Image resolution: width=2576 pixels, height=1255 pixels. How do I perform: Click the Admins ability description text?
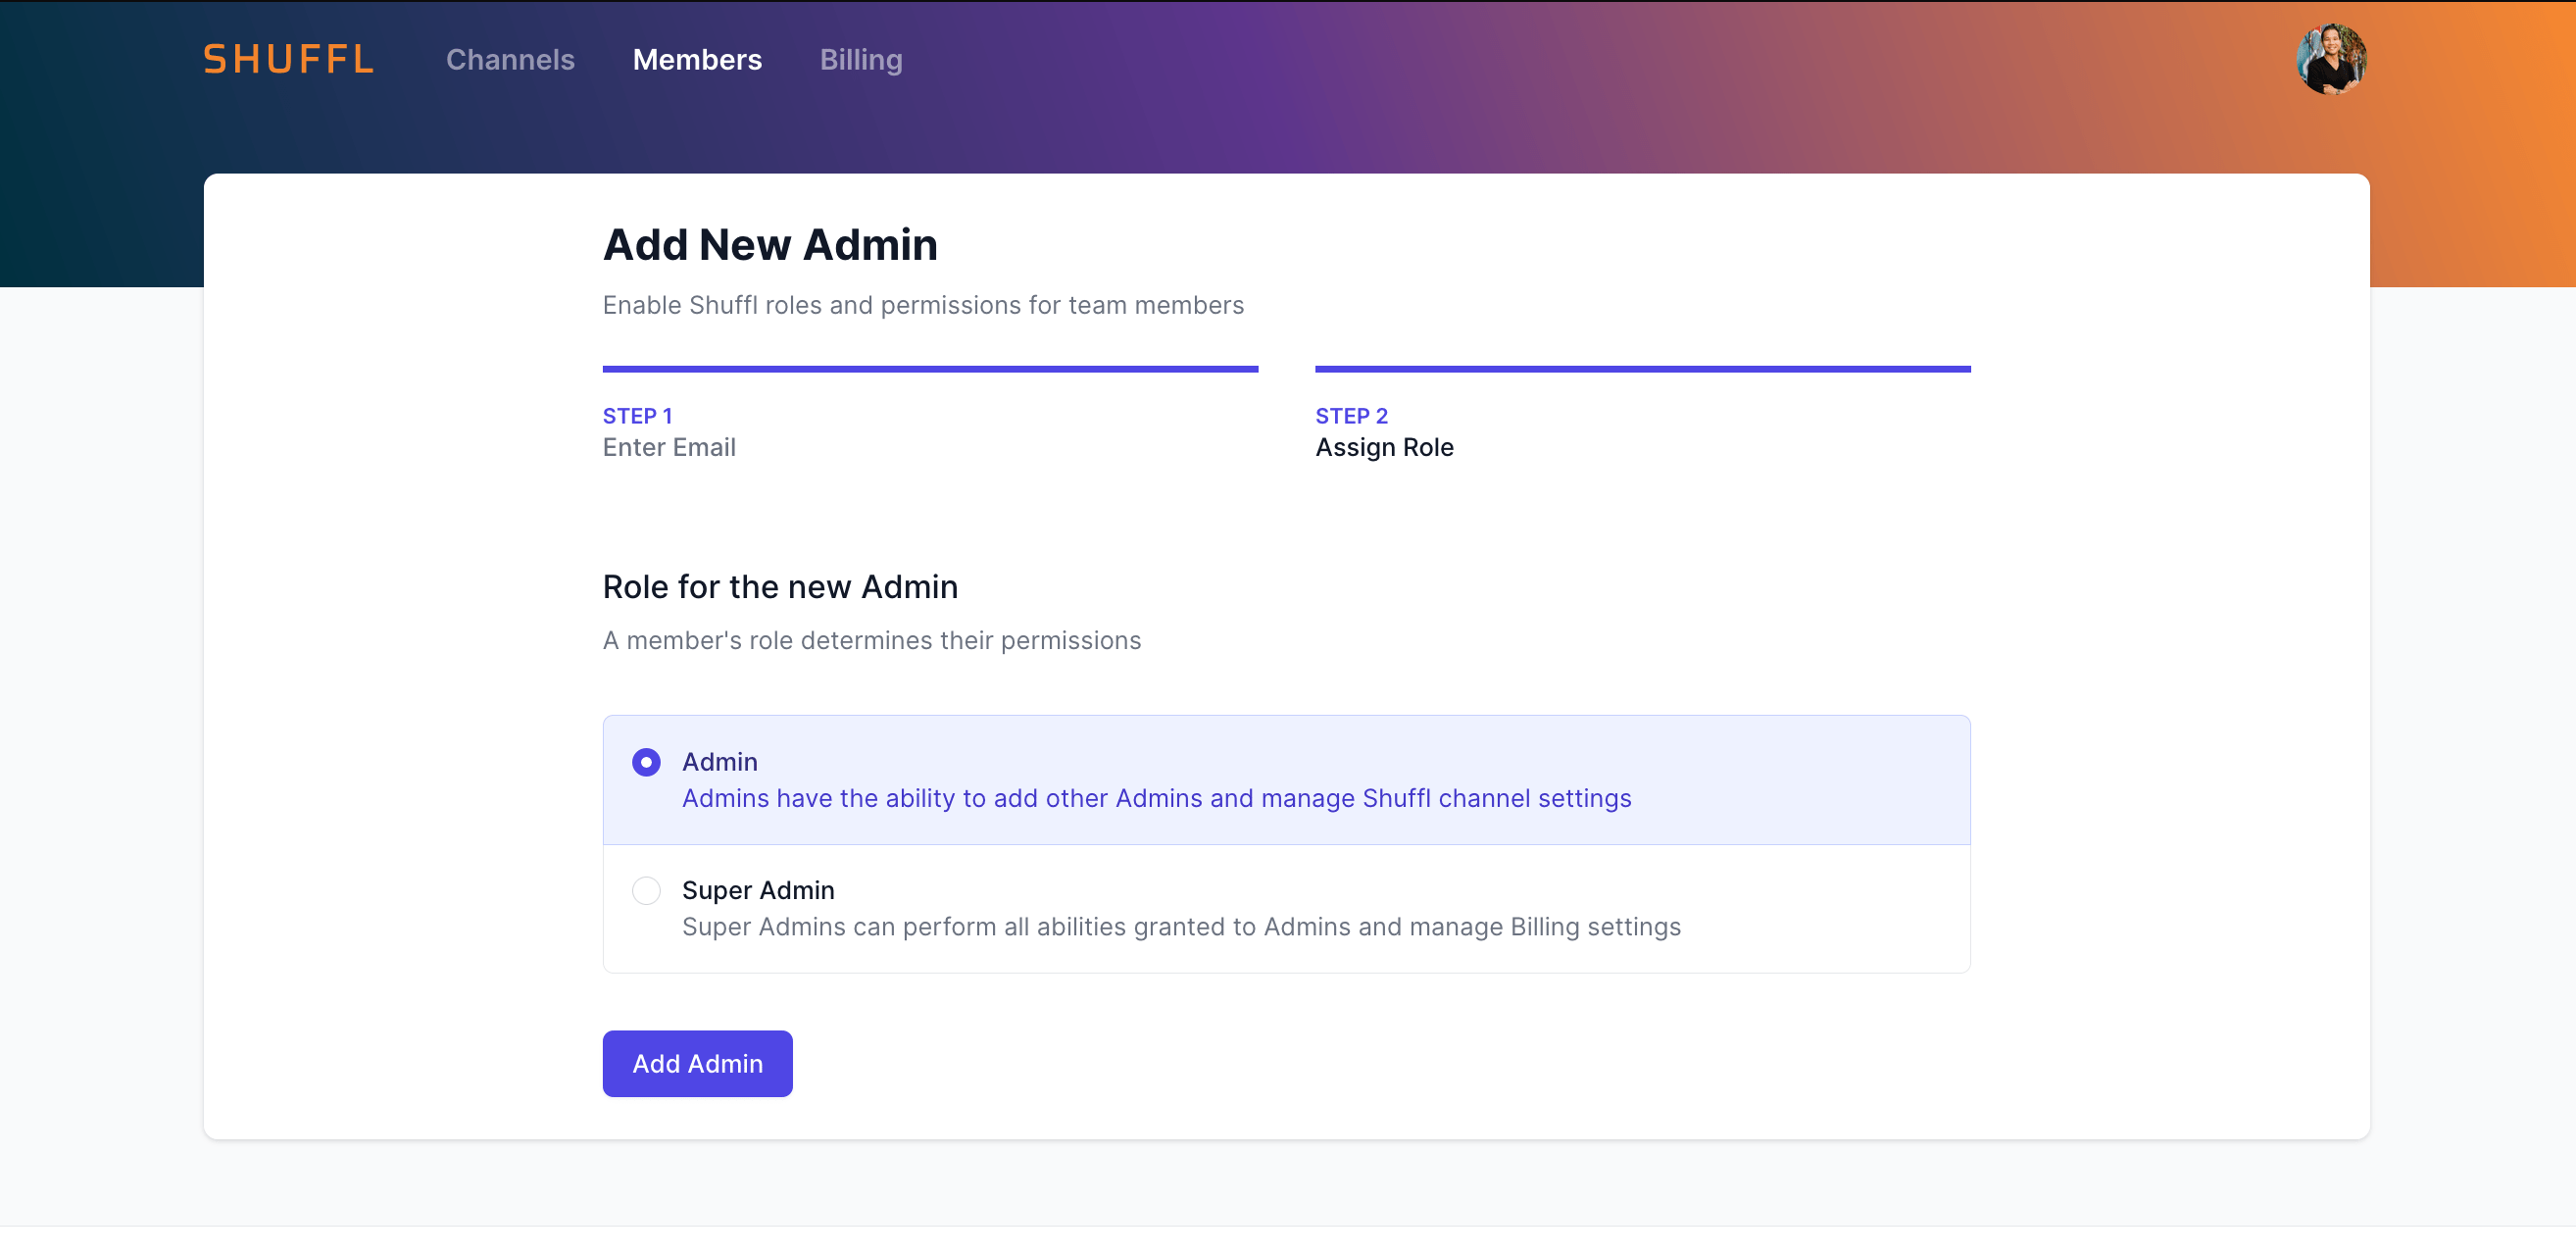pyautogui.click(x=1156, y=798)
